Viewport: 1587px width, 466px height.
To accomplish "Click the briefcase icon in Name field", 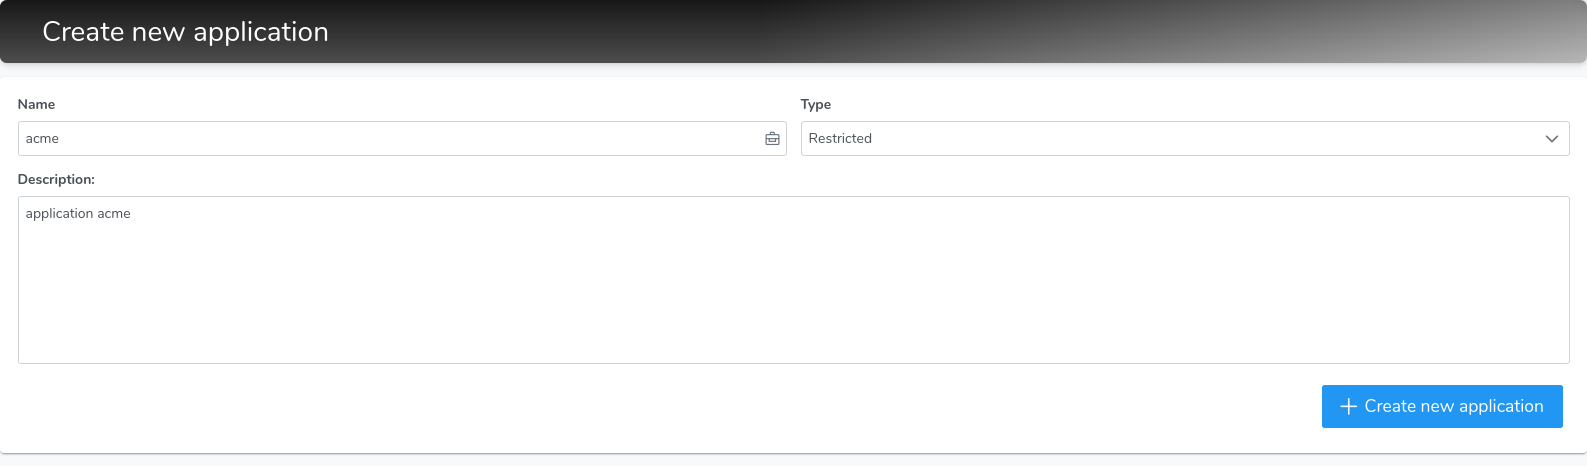I will pos(772,139).
